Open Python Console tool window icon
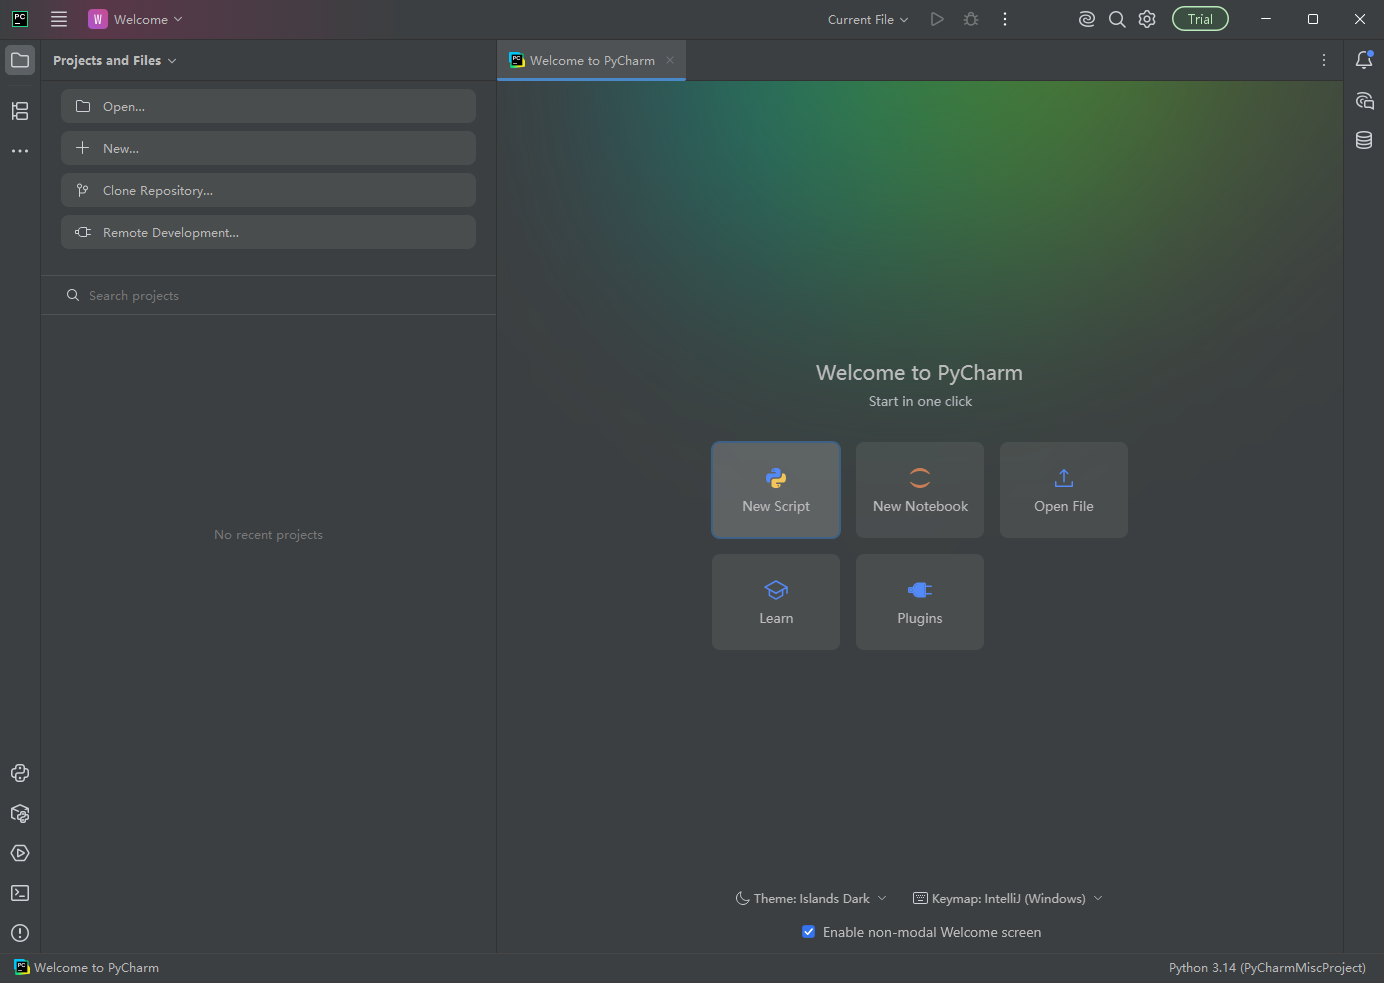 [x=20, y=773]
